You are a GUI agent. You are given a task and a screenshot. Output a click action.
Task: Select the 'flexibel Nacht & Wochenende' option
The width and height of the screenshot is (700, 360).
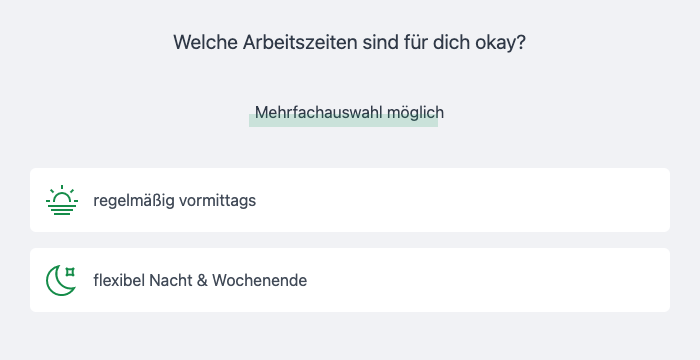coord(350,280)
